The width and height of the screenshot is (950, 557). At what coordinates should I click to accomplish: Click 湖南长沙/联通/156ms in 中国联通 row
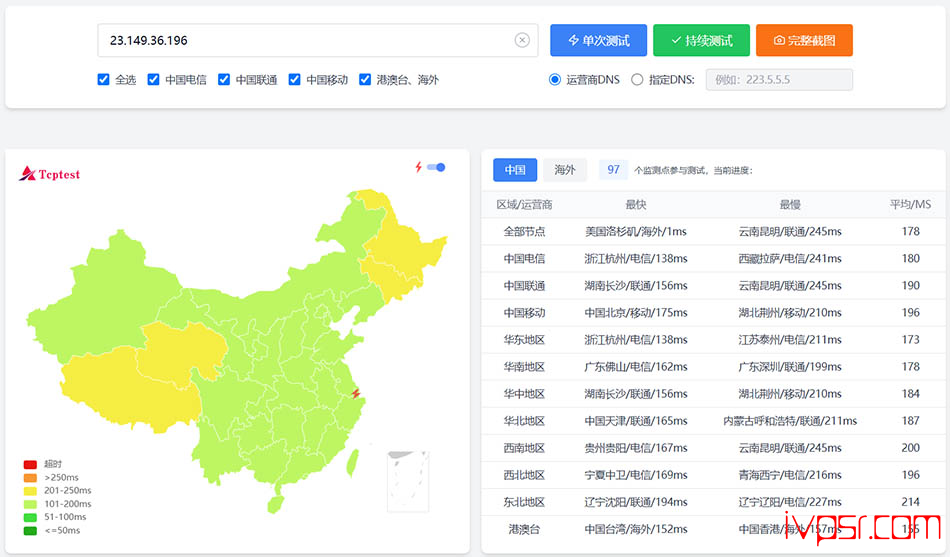tap(636, 285)
